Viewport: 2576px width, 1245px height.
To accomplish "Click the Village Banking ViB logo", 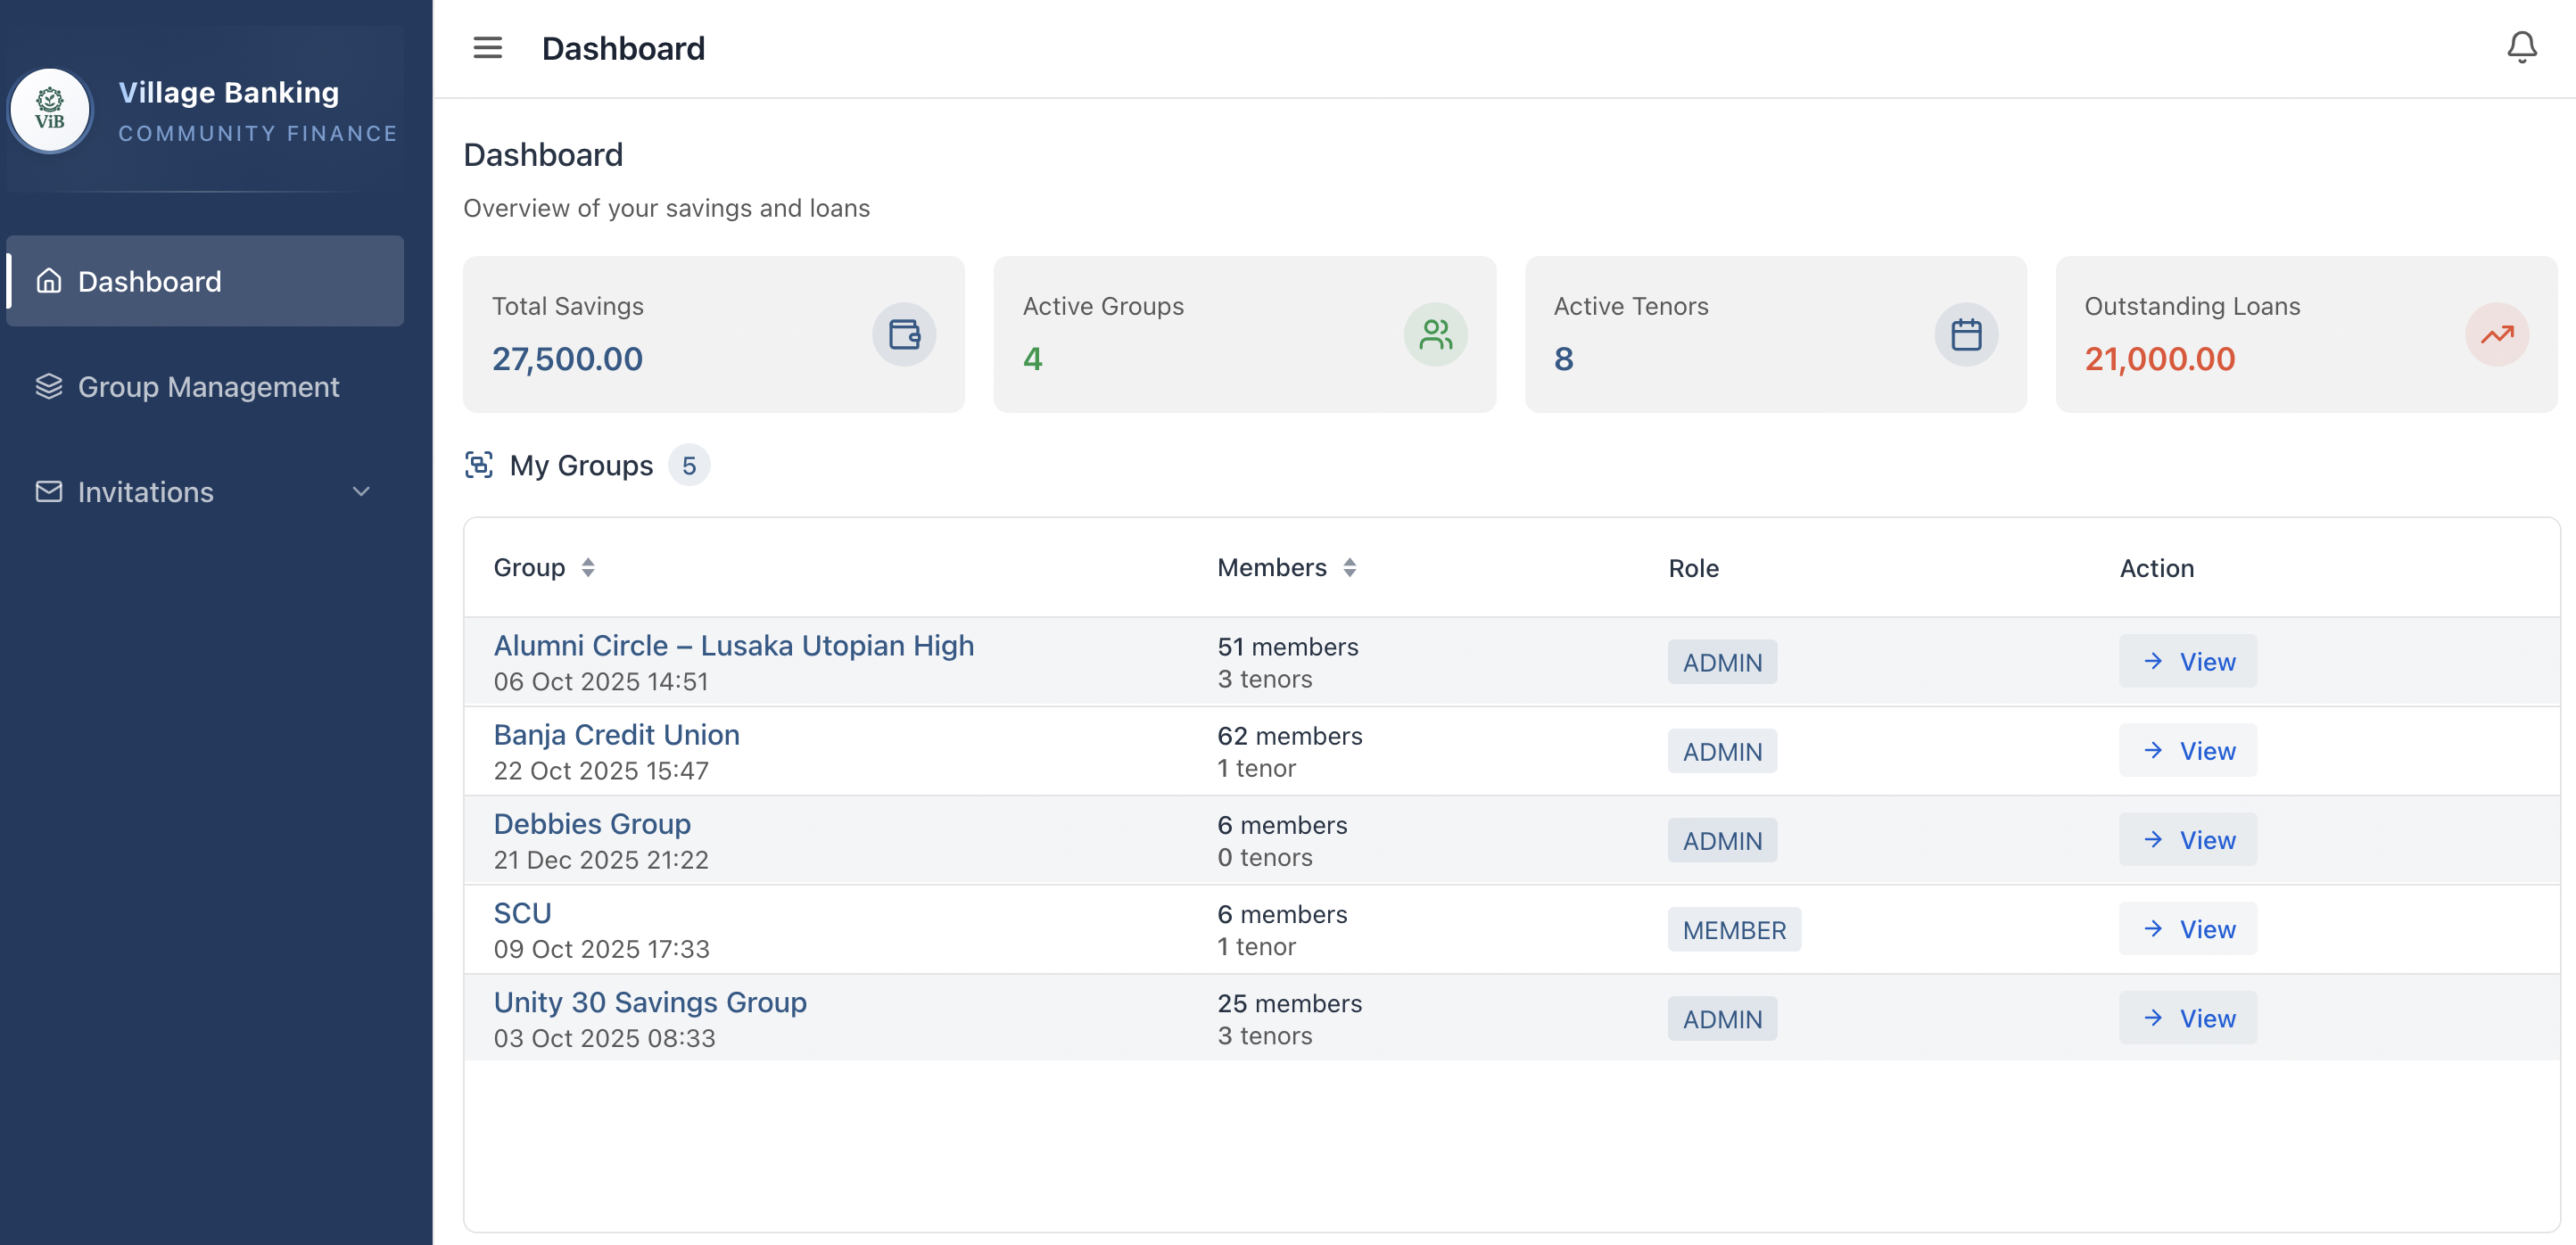I will tap(49, 110).
